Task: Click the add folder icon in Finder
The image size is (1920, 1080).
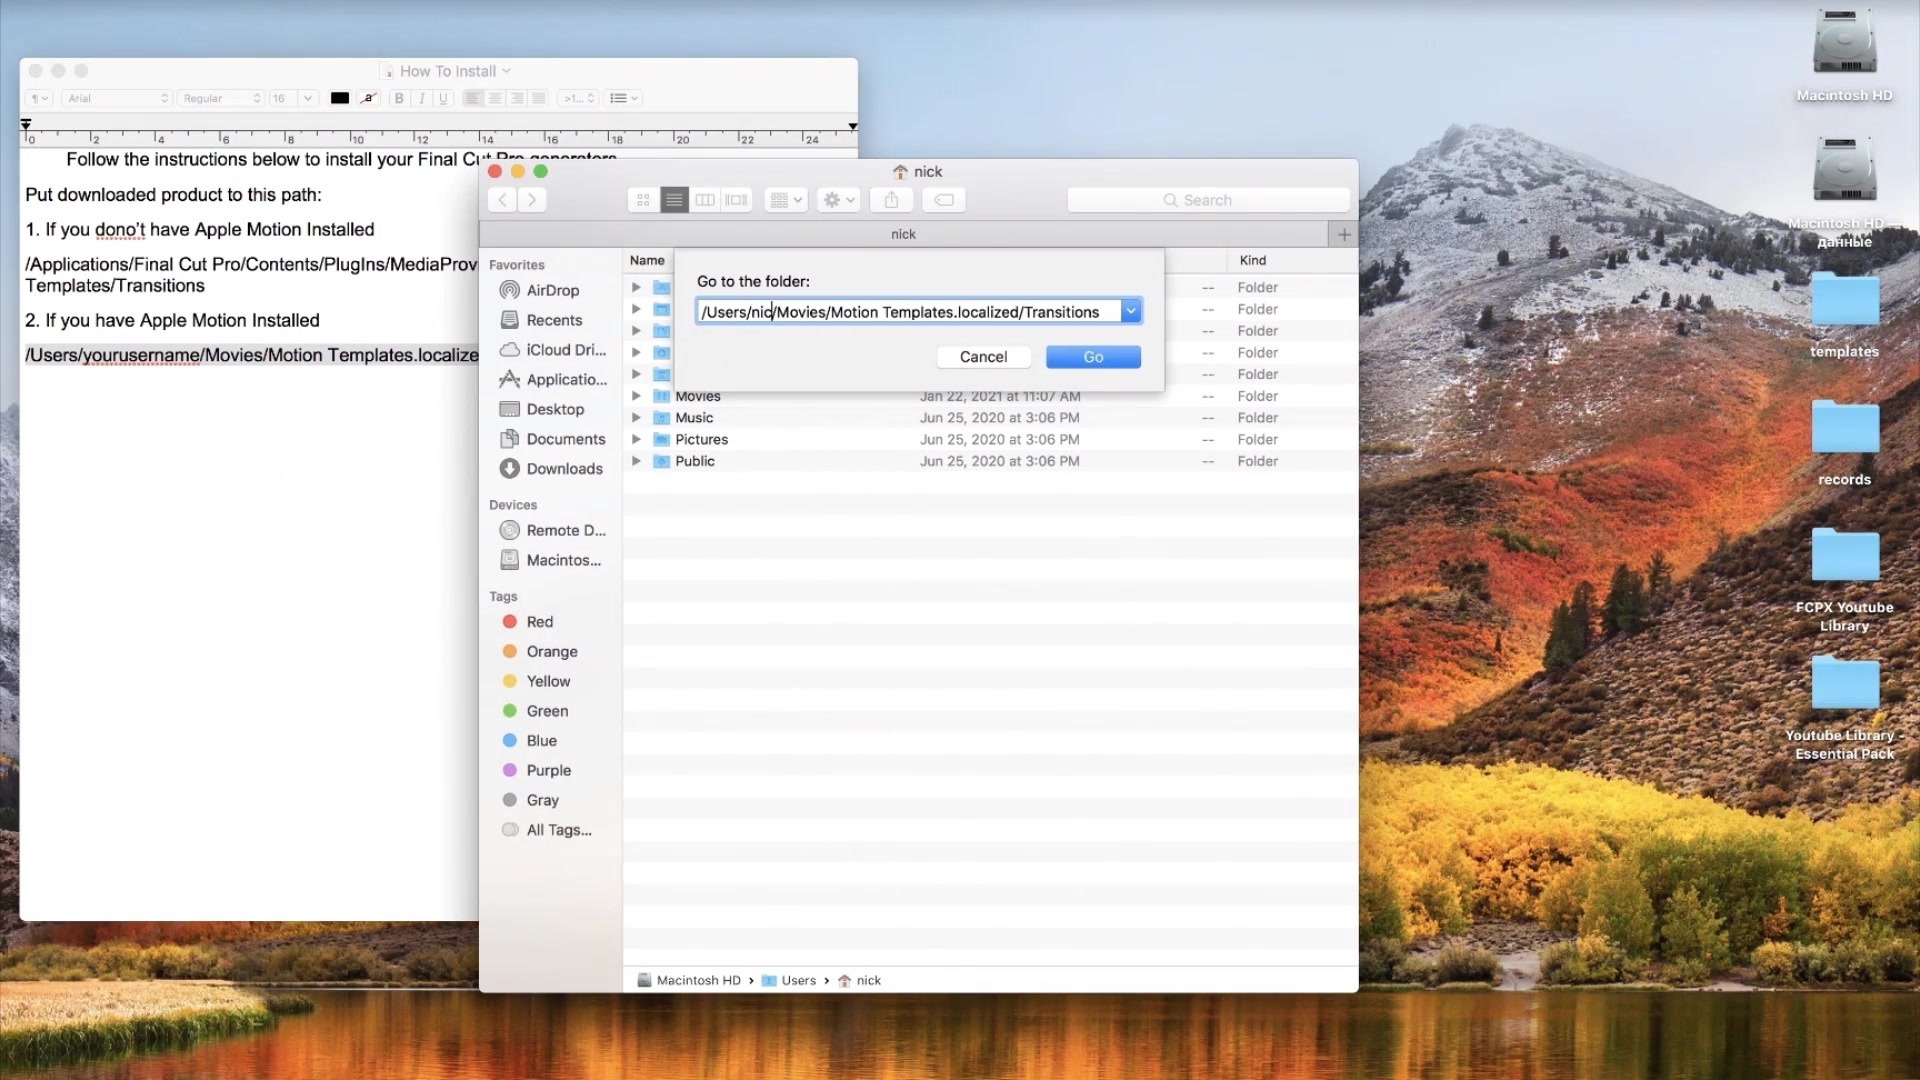Action: coord(1342,233)
